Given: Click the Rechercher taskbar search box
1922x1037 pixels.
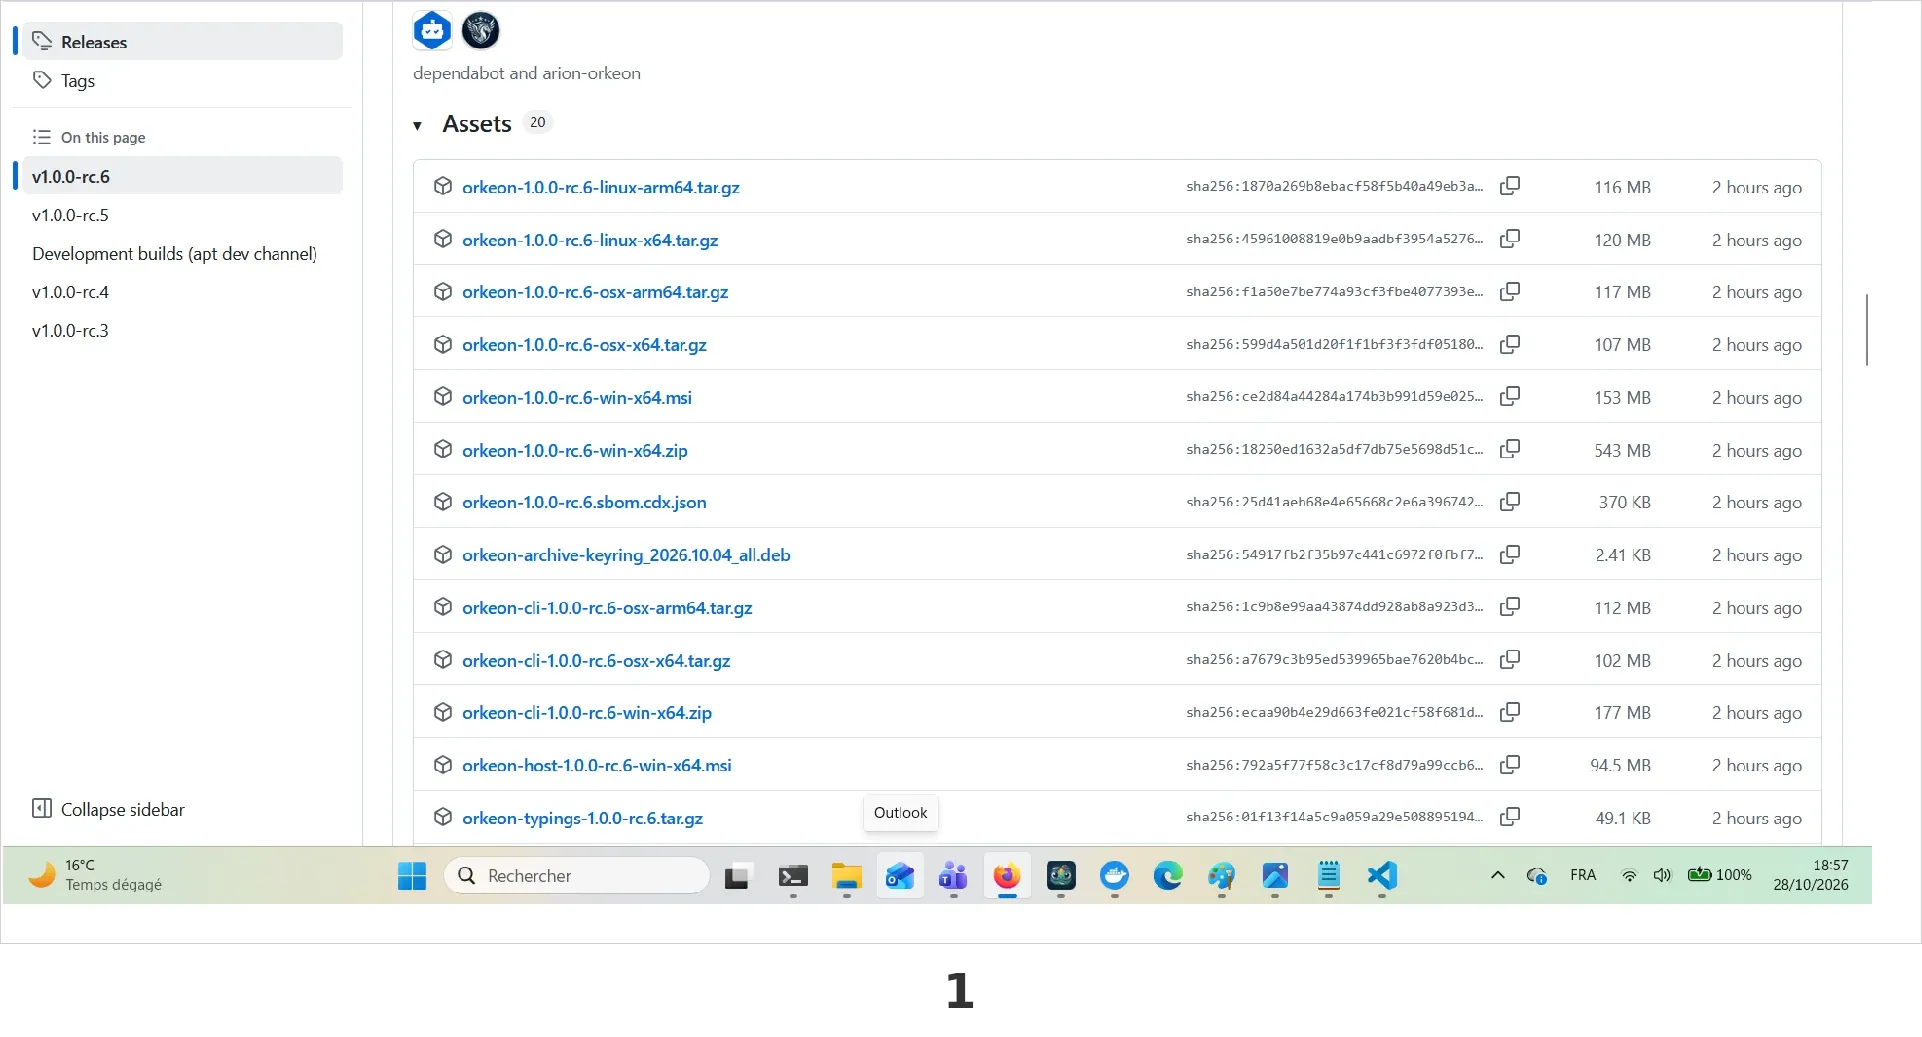Looking at the screenshot, I should tap(577, 876).
